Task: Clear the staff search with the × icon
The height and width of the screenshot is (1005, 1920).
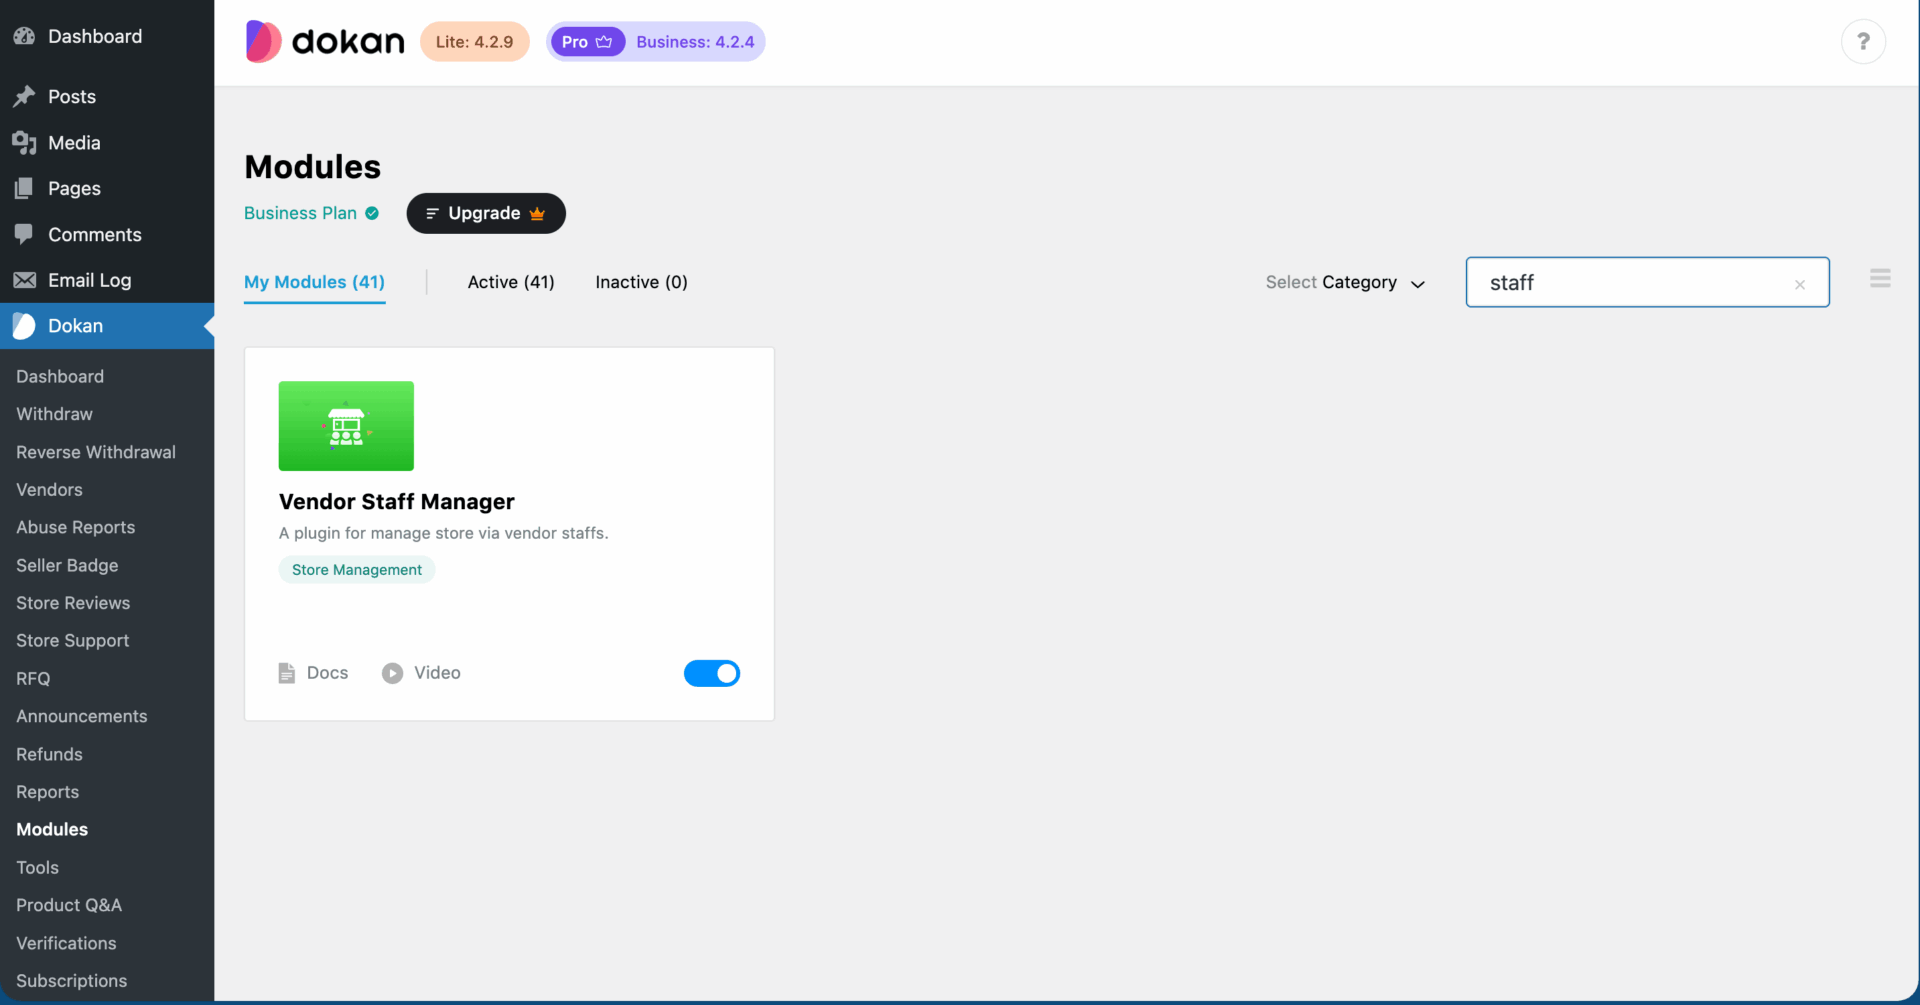Action: (x=1800, y=284)
